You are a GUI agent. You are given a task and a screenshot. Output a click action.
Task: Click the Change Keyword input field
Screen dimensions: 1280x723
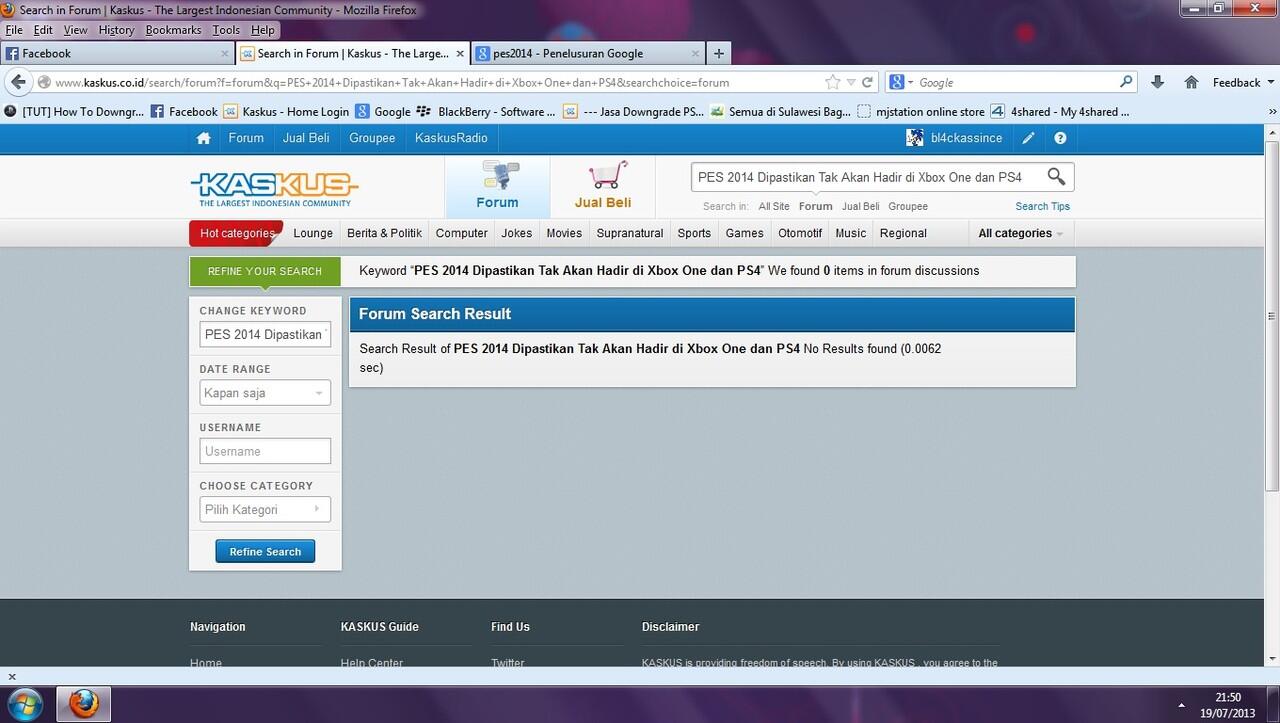(x=265, y=335)
